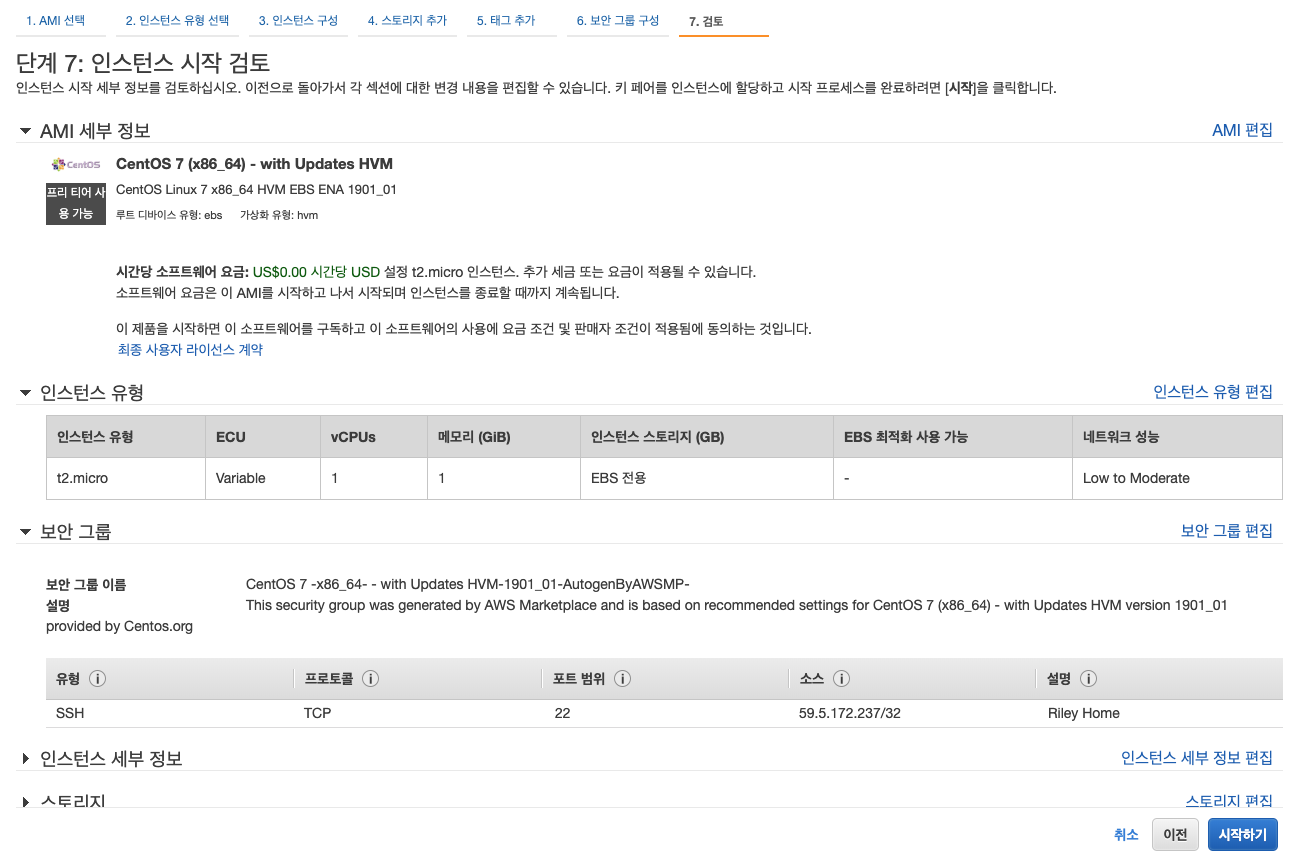
Task: Click the 이전 button
Action: click(1175, 834)
